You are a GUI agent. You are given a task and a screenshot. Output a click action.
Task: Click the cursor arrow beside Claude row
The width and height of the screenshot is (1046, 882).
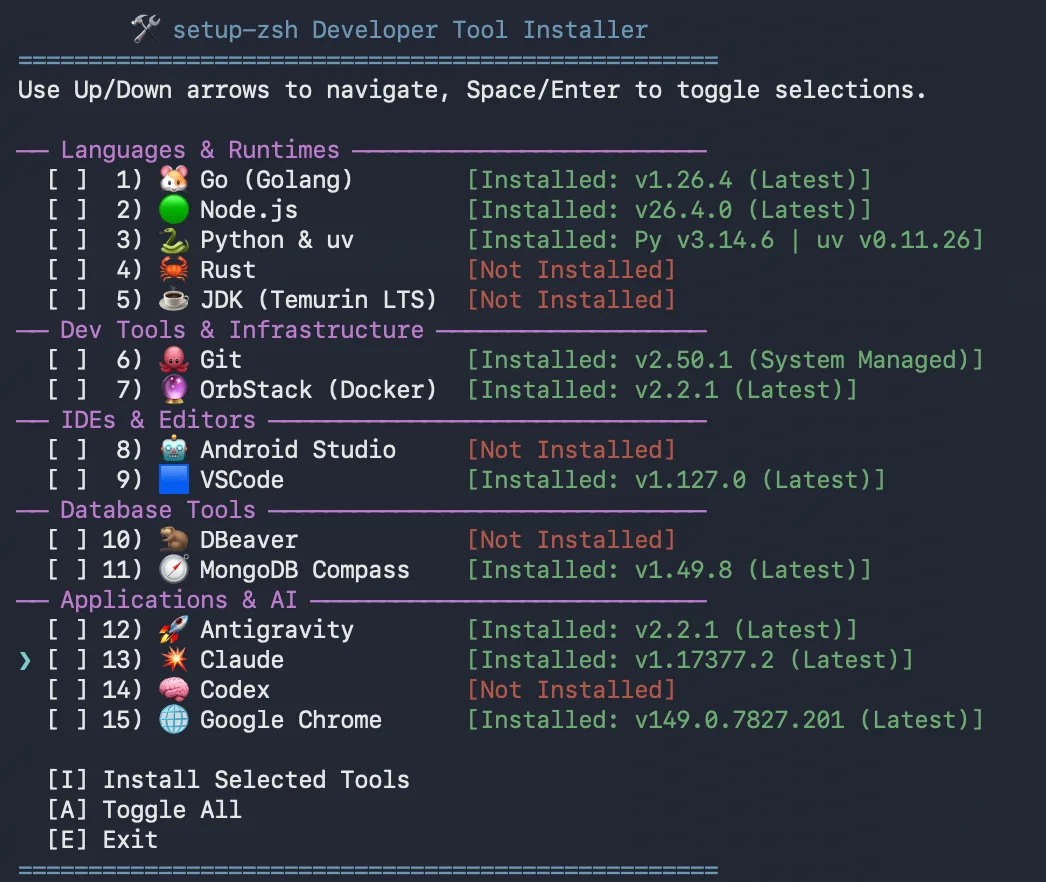click(x=25, y=660)
